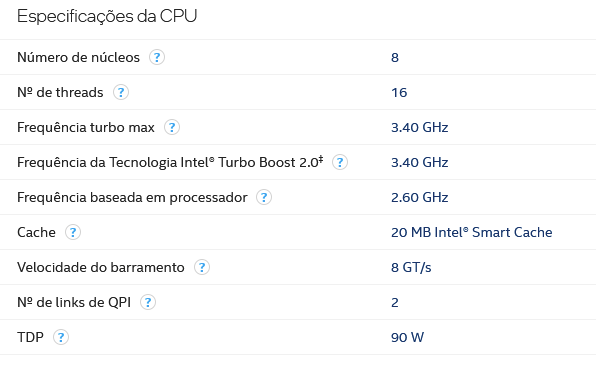Select the 20 MB Intel Smart Cache value
The height and width of the screenshot is (372, 596).
click(x=472, y=232)
